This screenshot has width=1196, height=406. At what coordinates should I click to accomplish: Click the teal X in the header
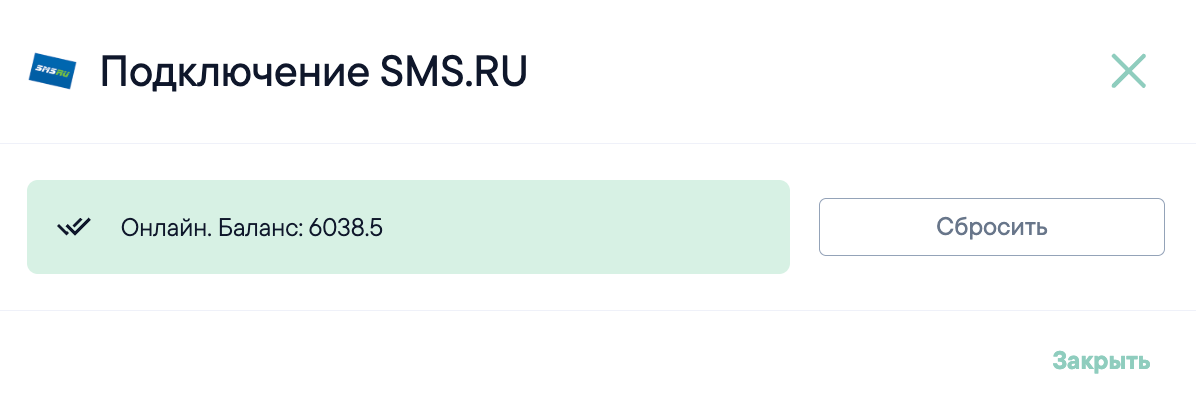(x=1128, y=71)
